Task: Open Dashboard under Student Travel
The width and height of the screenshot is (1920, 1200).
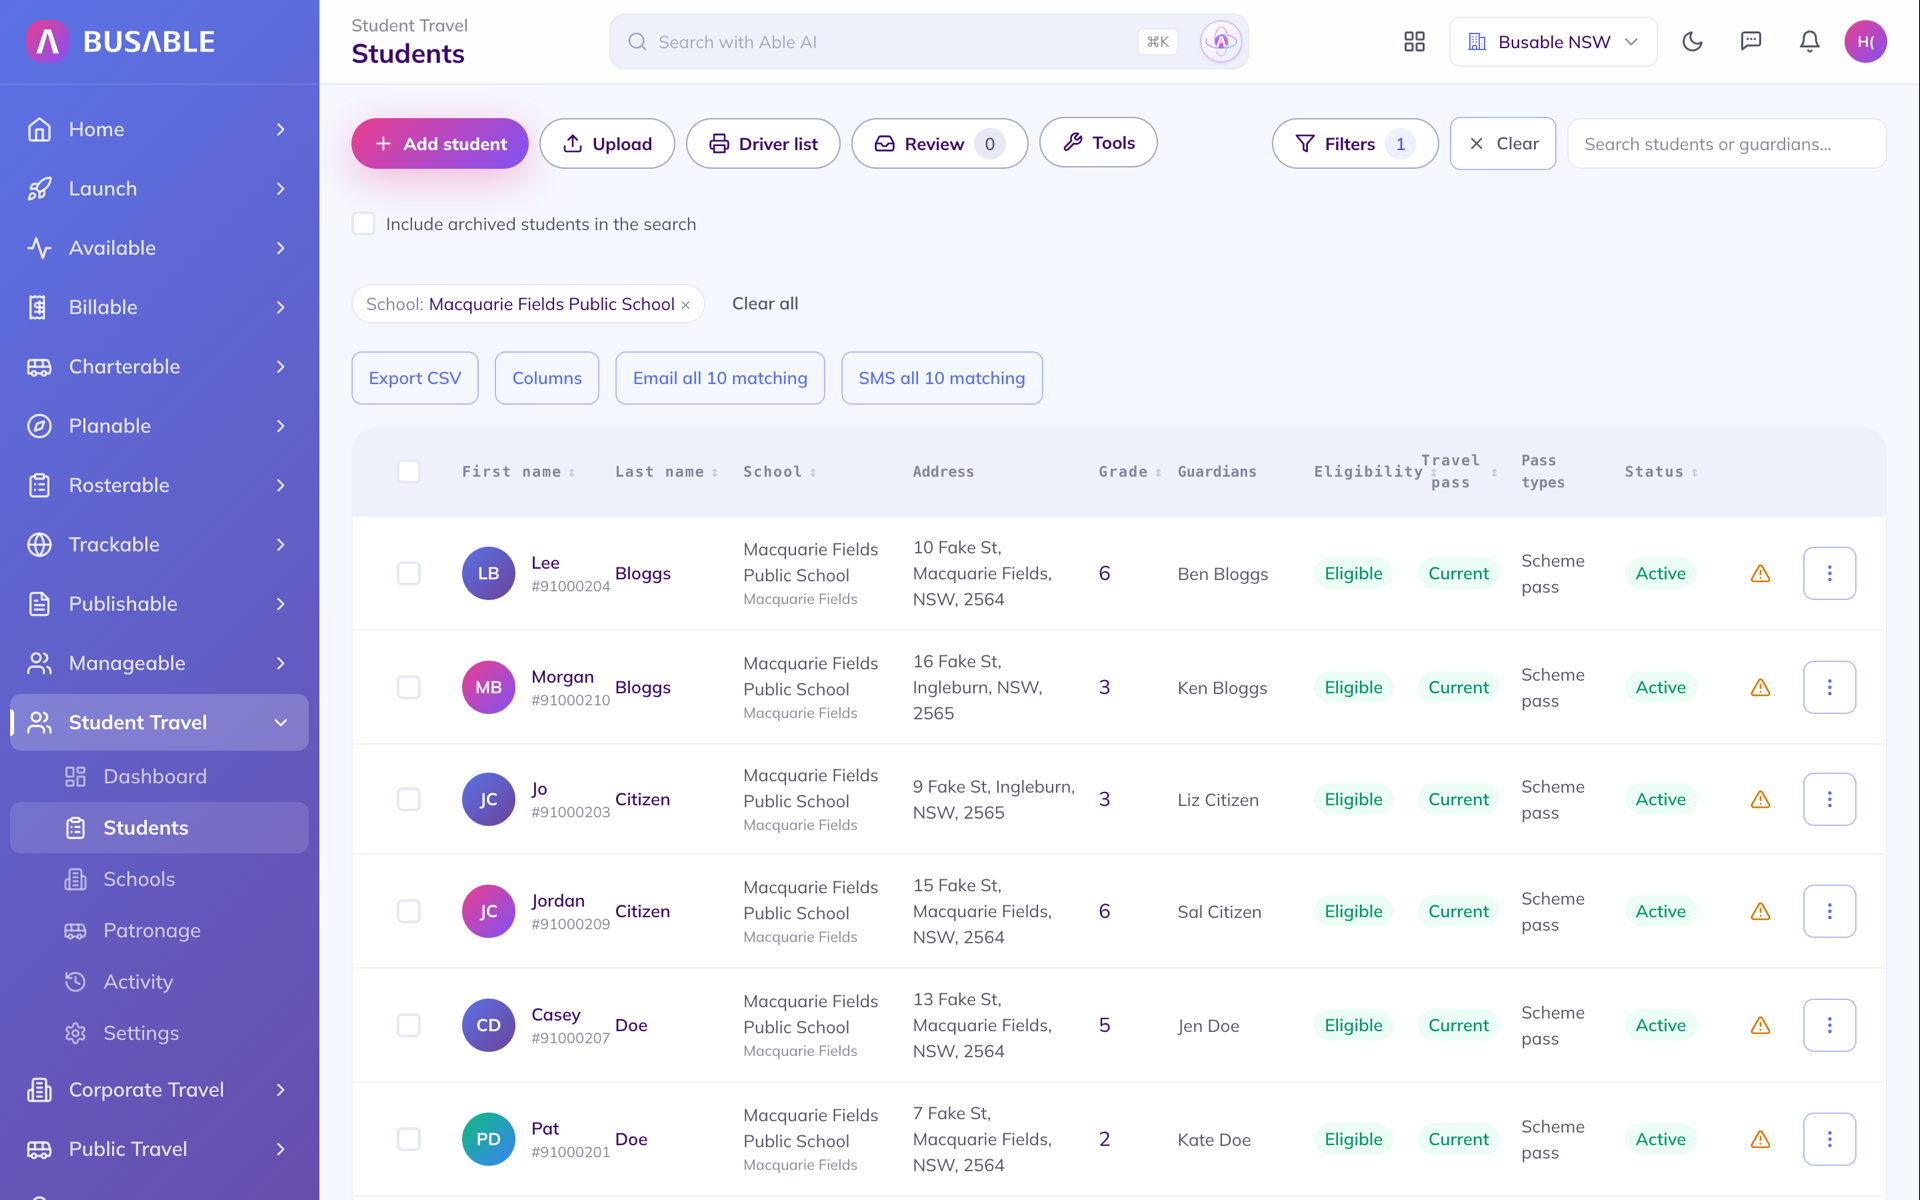Action: coord(159,776)
